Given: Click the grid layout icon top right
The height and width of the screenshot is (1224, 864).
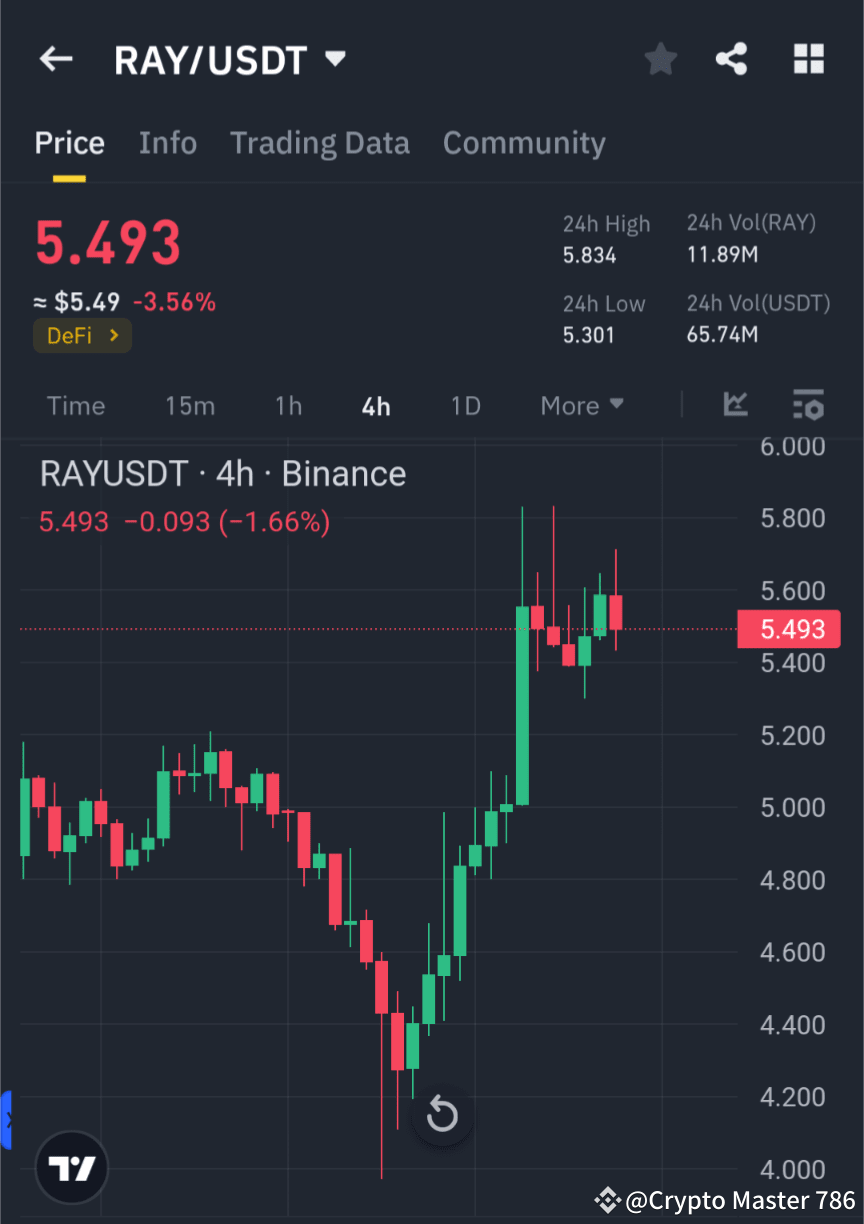Looking at the screenshot, I should (x=808, y=58).
